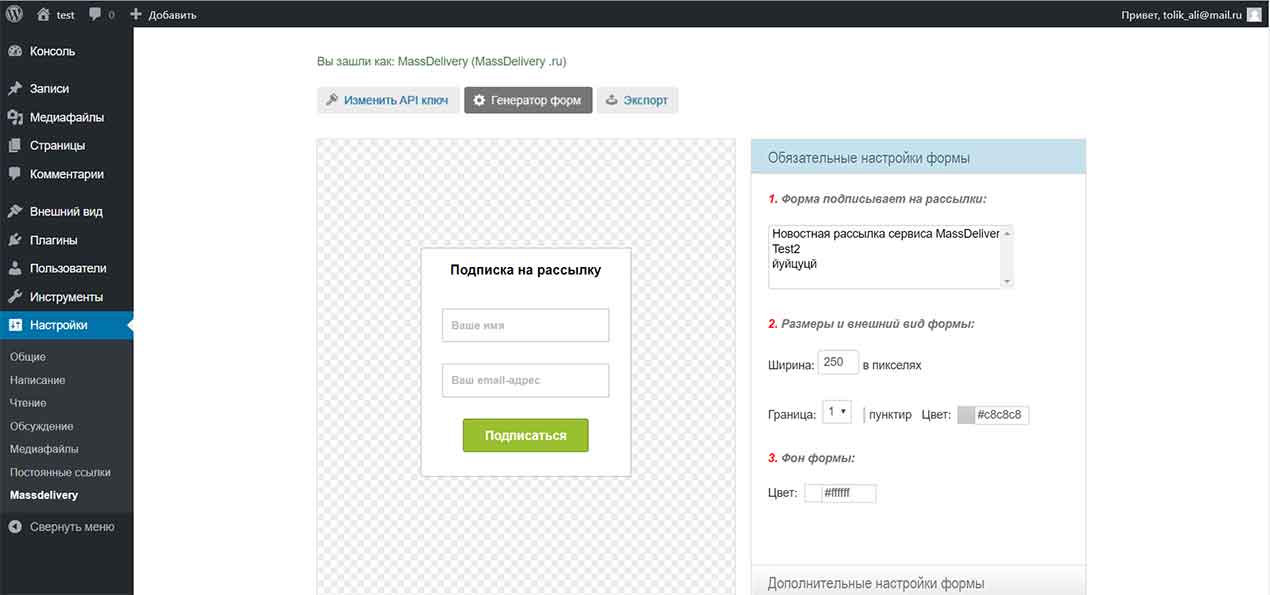Open Медиафайлы in sidebar menu
The width and height of the screenshot is (1270, 595).
pyautogui.click(x=66, y=117)
